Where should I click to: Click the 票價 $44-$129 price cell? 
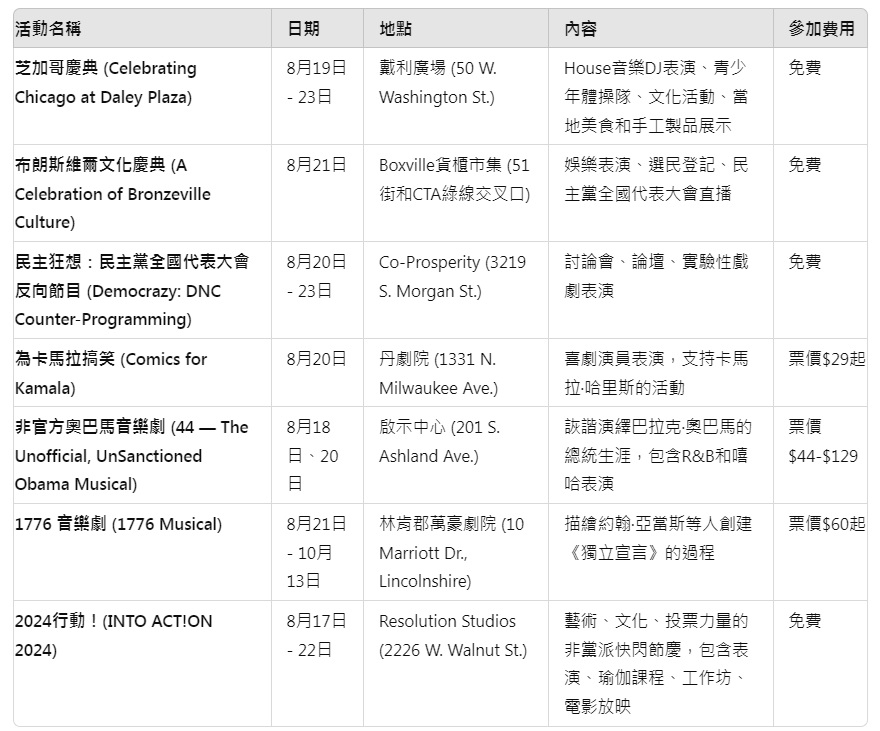(822, 441)
